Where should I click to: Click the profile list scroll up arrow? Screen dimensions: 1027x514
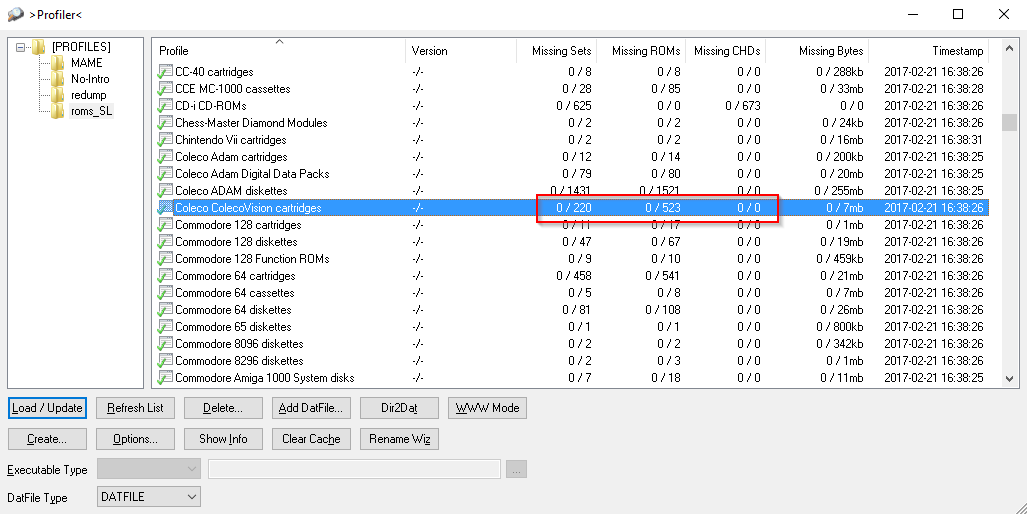pyautogui.click(x=1009, y=48)
